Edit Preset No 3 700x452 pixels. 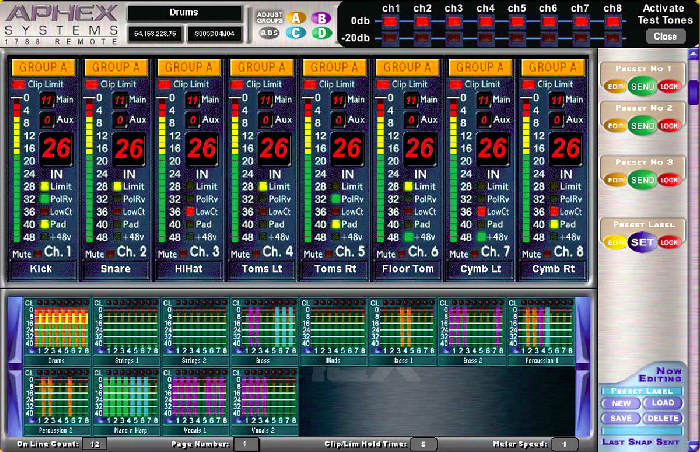click(x=613, y=181)
